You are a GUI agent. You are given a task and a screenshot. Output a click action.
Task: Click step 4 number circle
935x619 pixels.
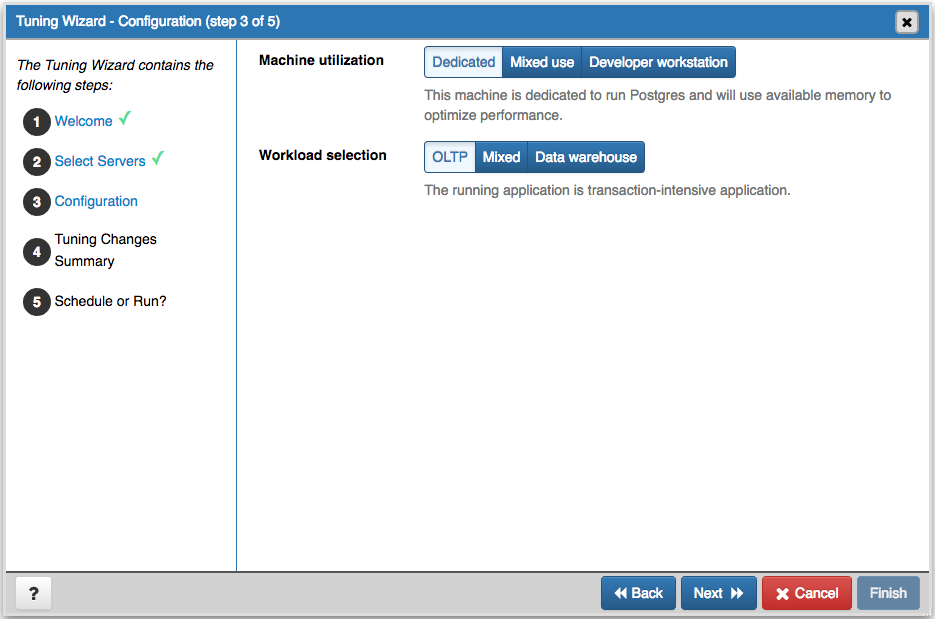coord(36,251)
